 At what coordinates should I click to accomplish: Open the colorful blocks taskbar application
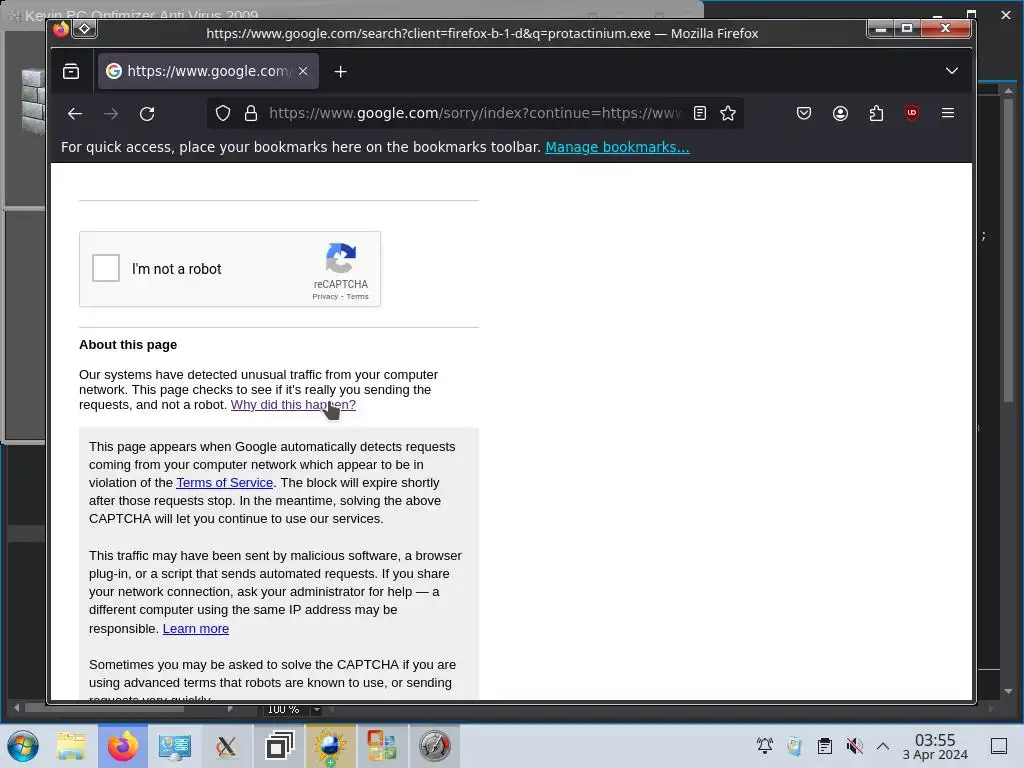[382, 746]
